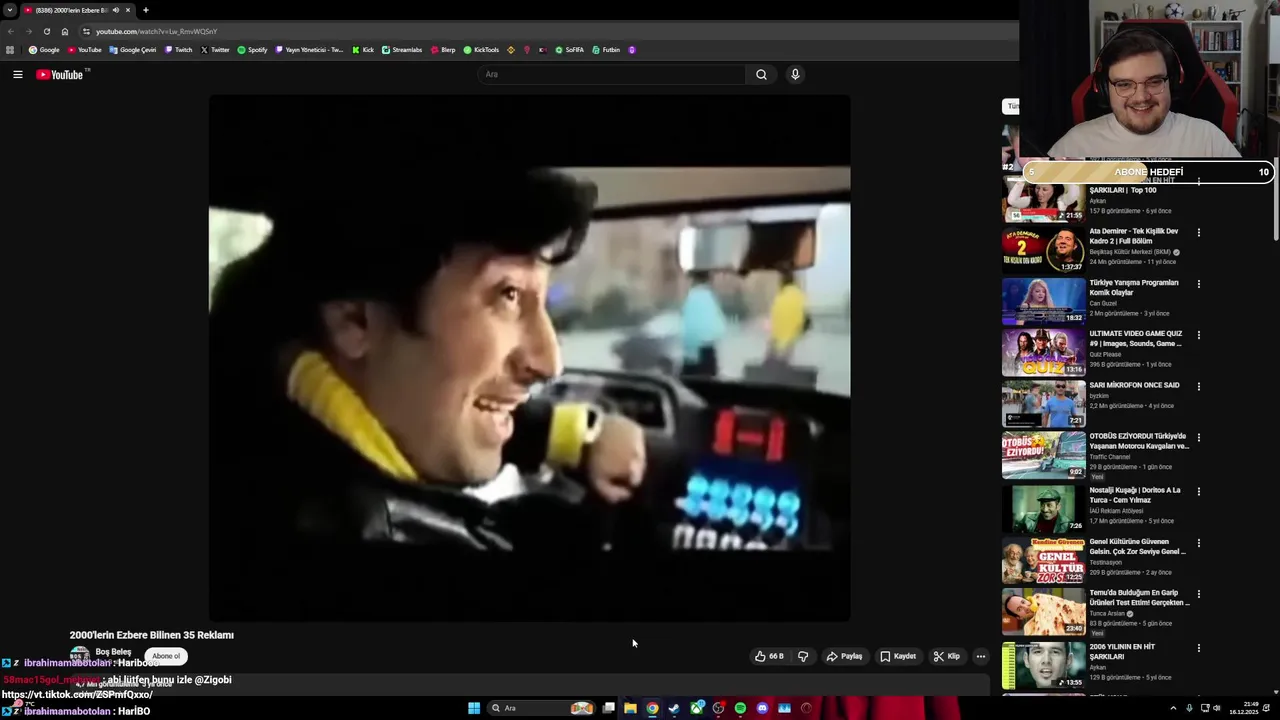Image resolution: width=1280 pixels, height=720 pixels.
Task: Save the video with Kaydet button
Action: pyautogui.click(x=898, y=656)
